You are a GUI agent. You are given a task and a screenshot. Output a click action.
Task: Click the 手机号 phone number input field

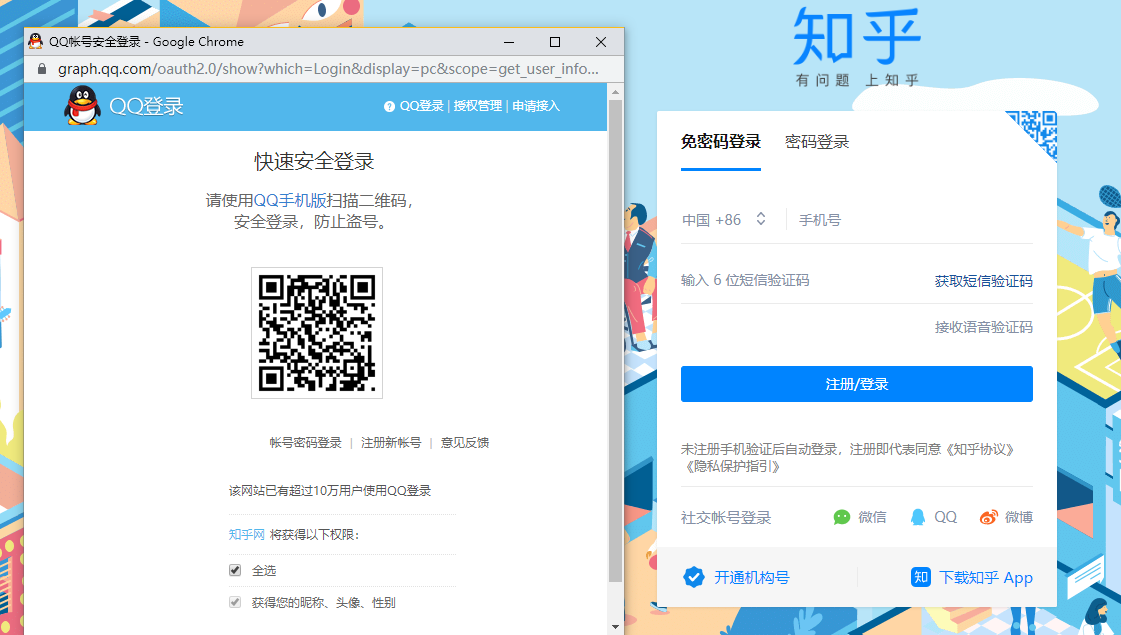click(900, 219)
